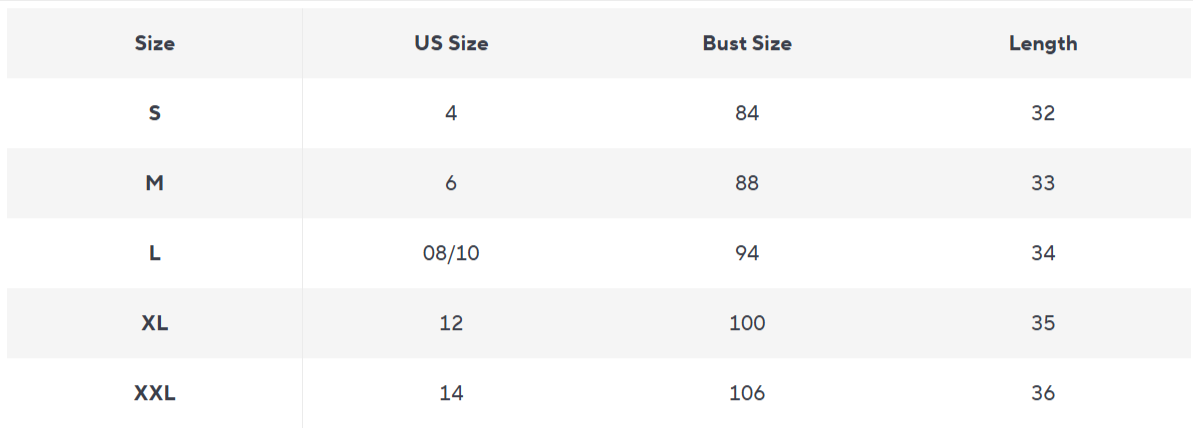The image size is (1193, 428).
Task: Click length value 34
Action: tap(1043, 253)
